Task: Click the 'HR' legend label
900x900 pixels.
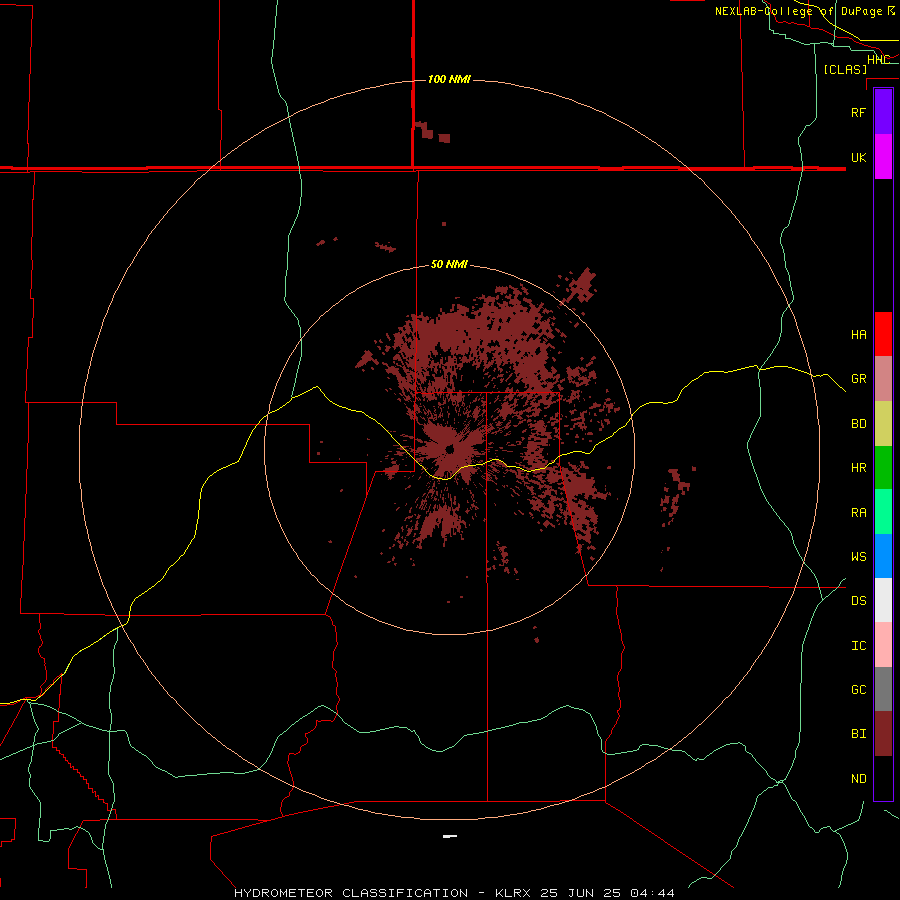Action: (x=858, y=468)
